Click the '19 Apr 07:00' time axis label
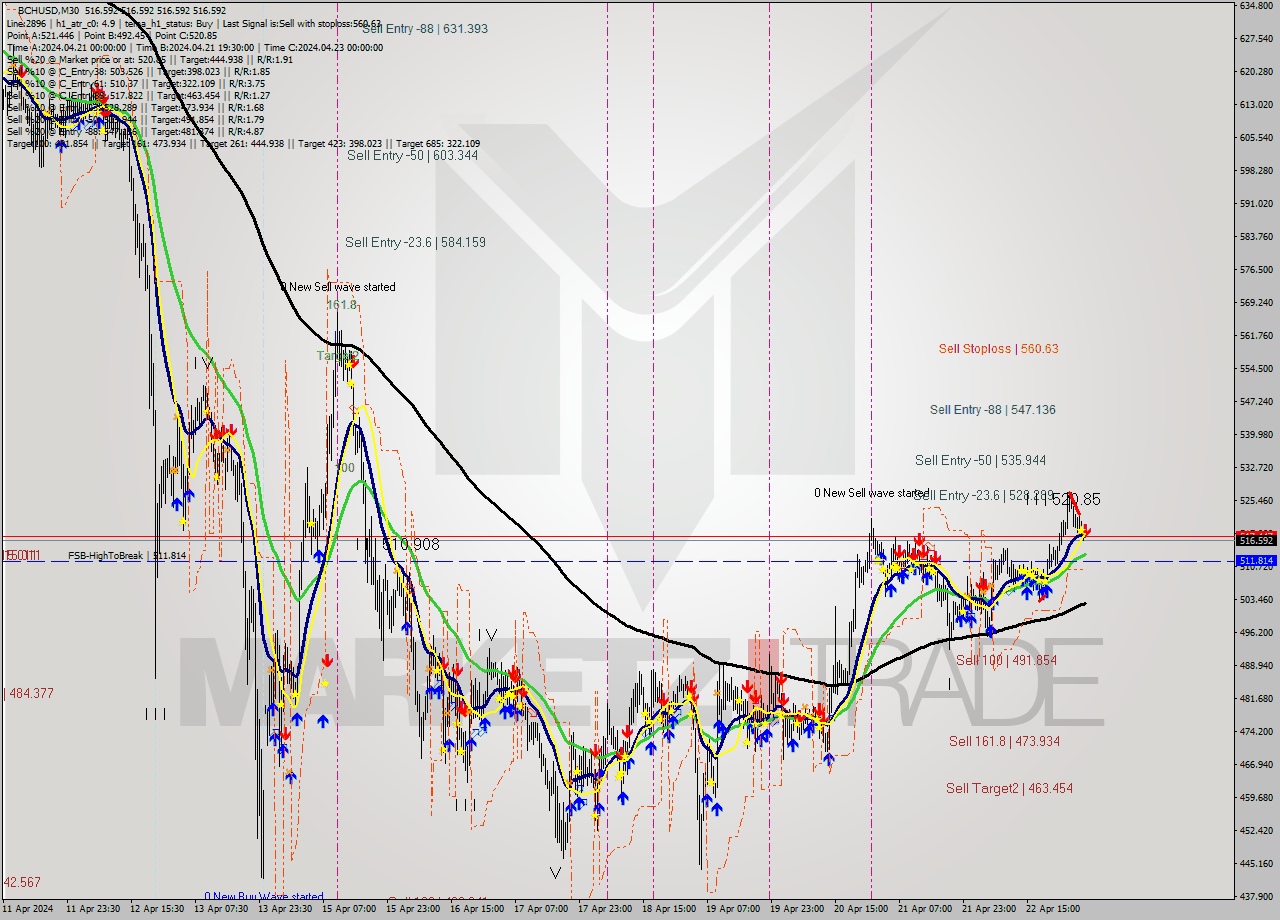Screen dimensions: 1280x920 pos(733,909)
